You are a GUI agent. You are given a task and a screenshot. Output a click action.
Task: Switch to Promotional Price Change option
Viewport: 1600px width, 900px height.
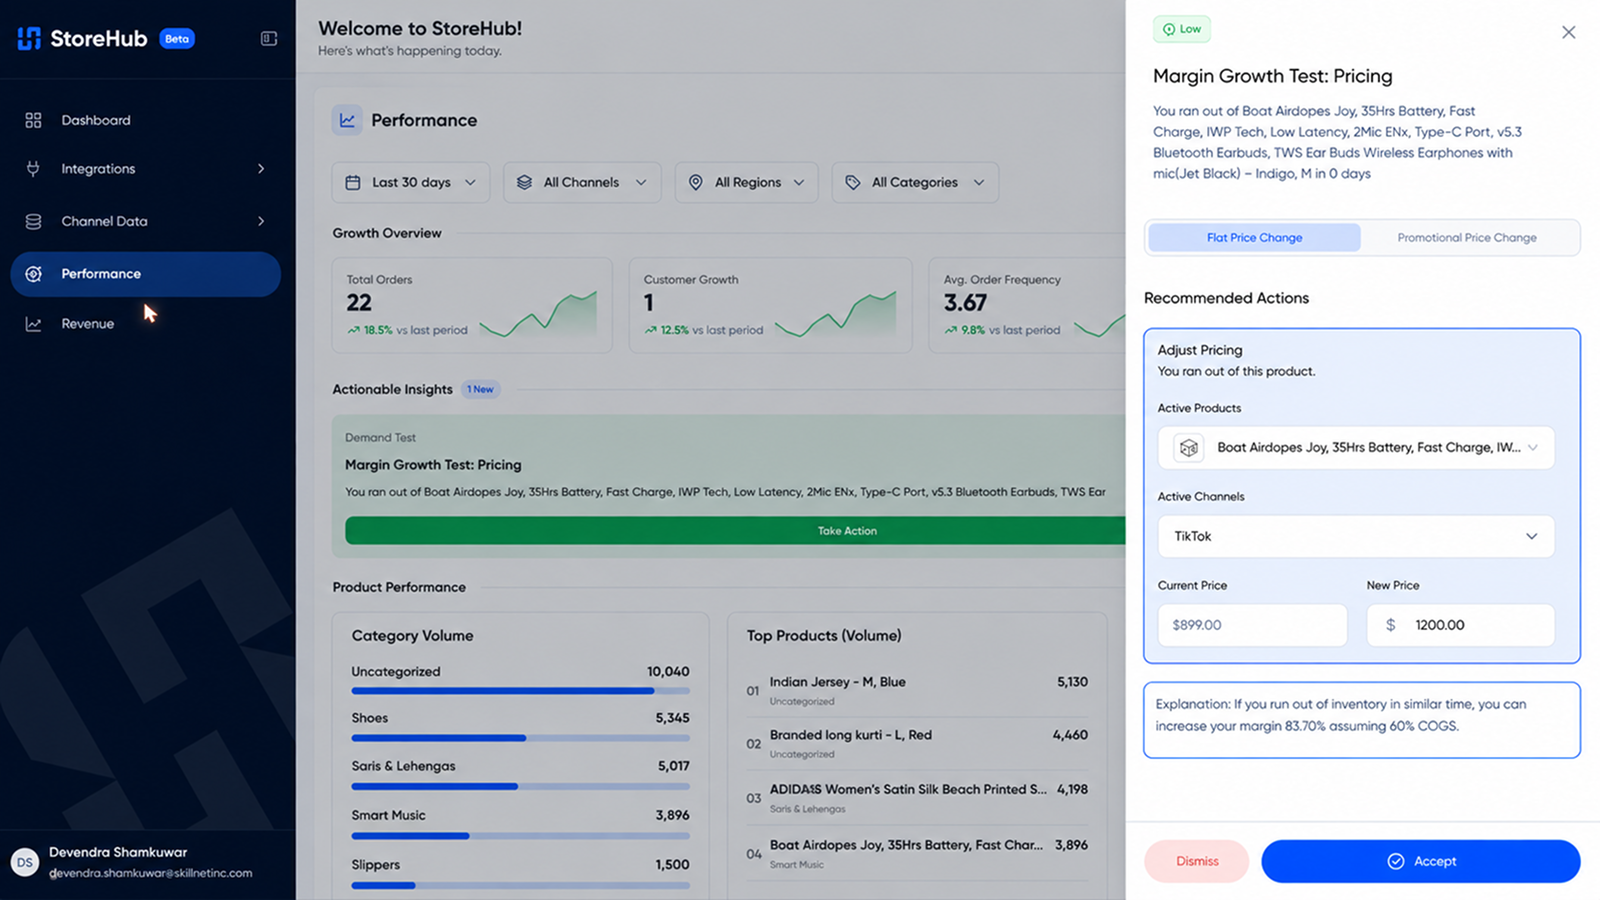coord(1466,238)
